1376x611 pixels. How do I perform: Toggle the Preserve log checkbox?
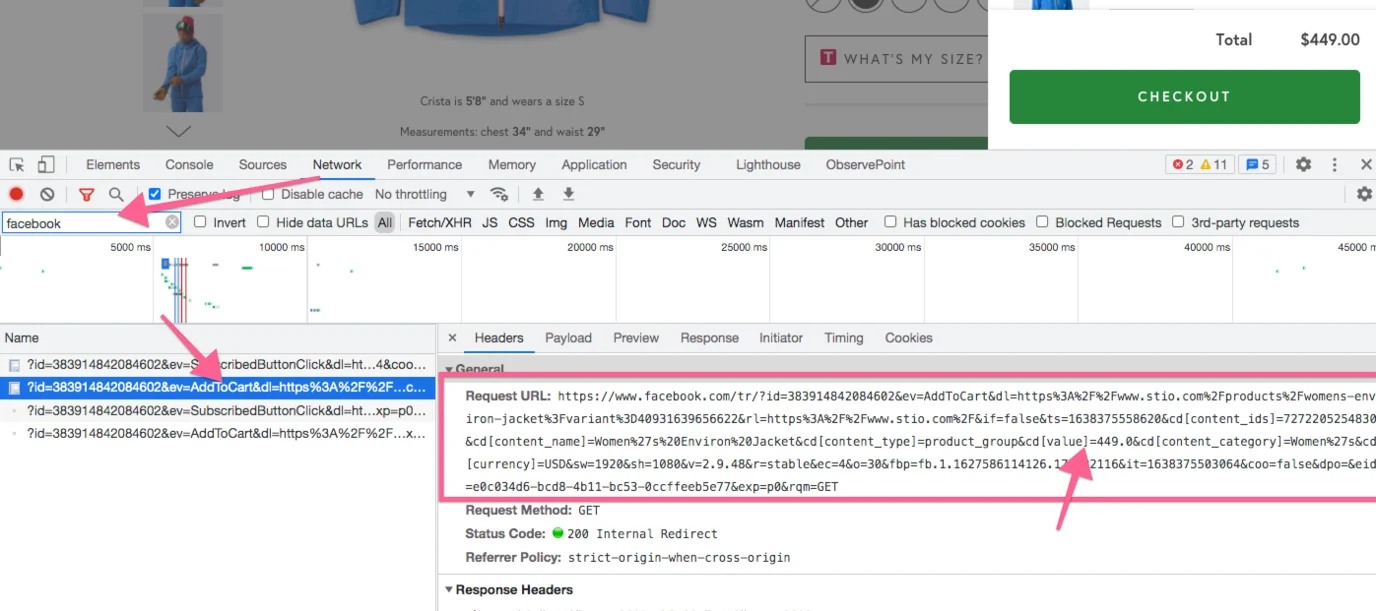tap(155, 194)
